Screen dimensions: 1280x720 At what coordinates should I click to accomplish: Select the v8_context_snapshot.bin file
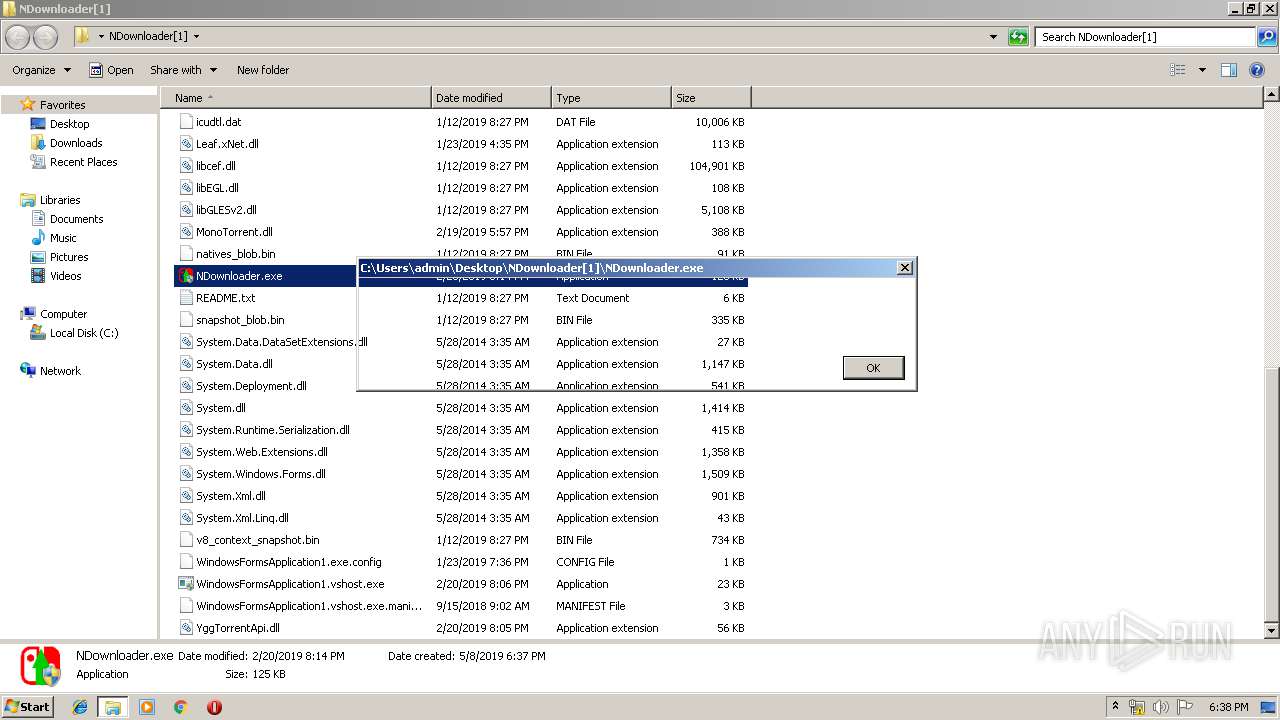click(x=258, y=540)
